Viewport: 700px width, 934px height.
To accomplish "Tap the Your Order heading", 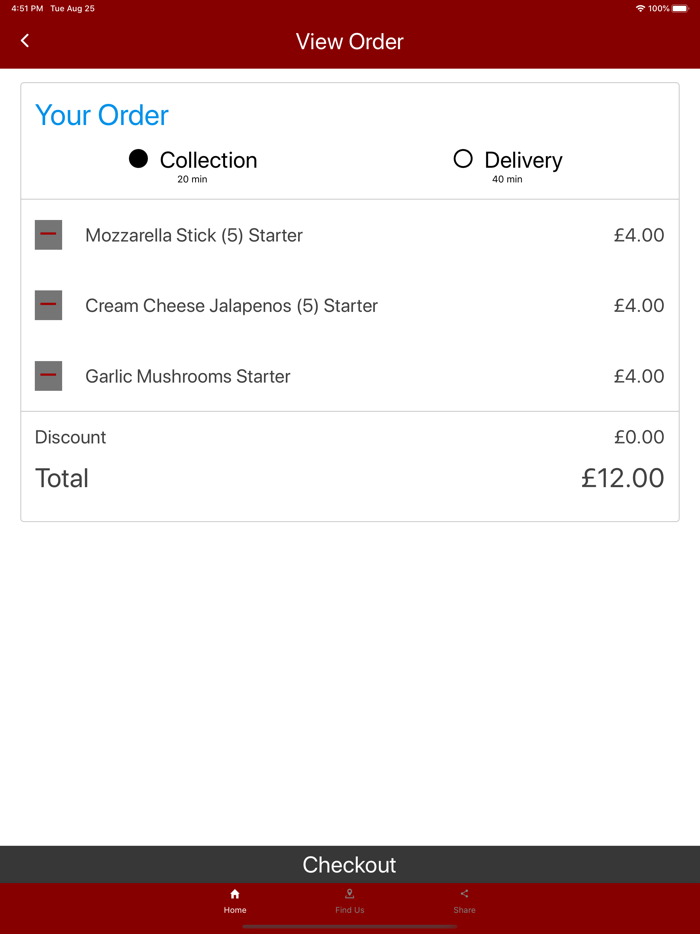I will (102, 115).
